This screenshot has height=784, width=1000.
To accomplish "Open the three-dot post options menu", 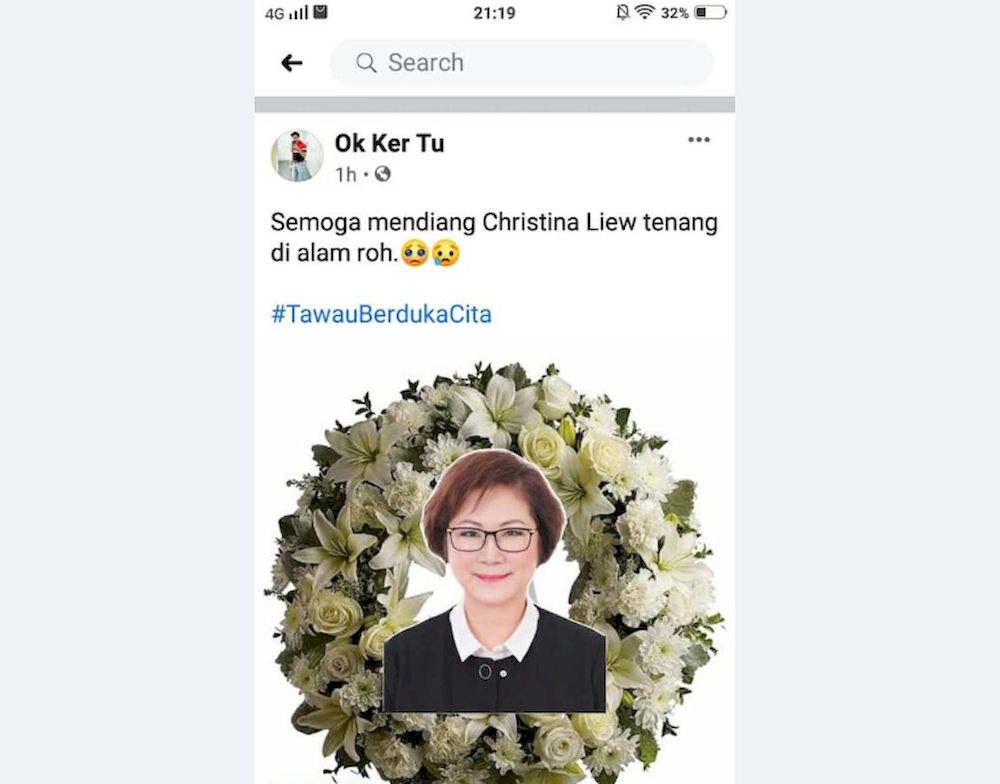I will 699,140.
